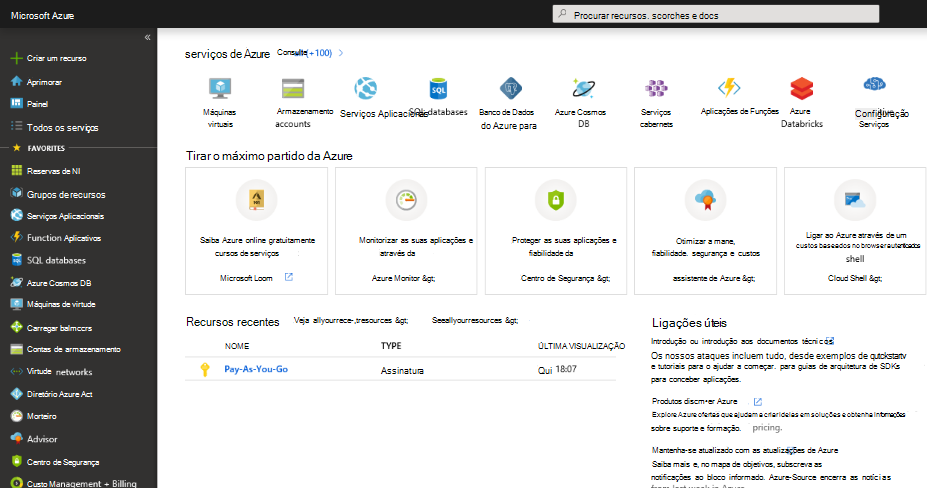
Task: Open Configuração Serviços brain icon
Action: [x=874, y=84]
